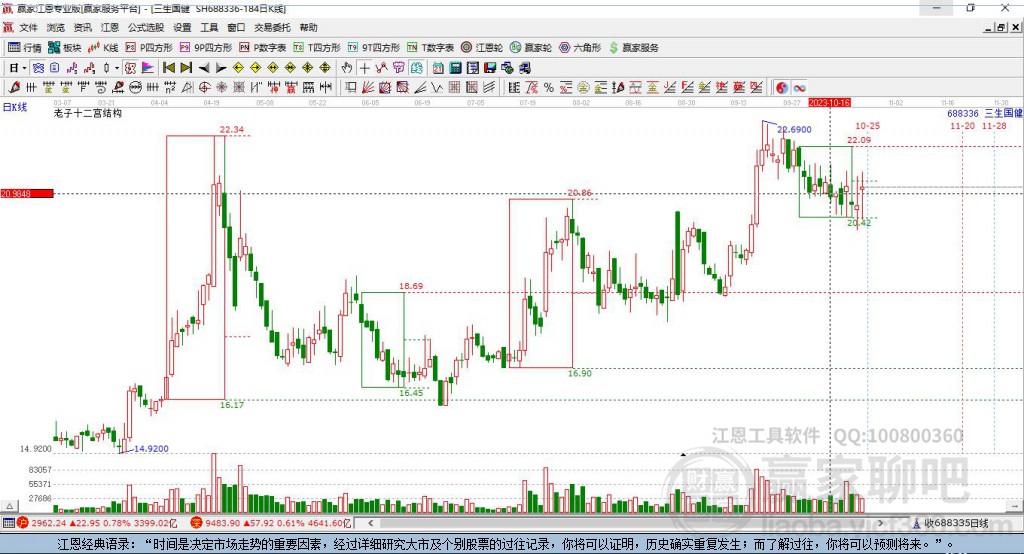1024x554 pixels.
Task: Select the red pencil draw tool
Action: (13, 88)
